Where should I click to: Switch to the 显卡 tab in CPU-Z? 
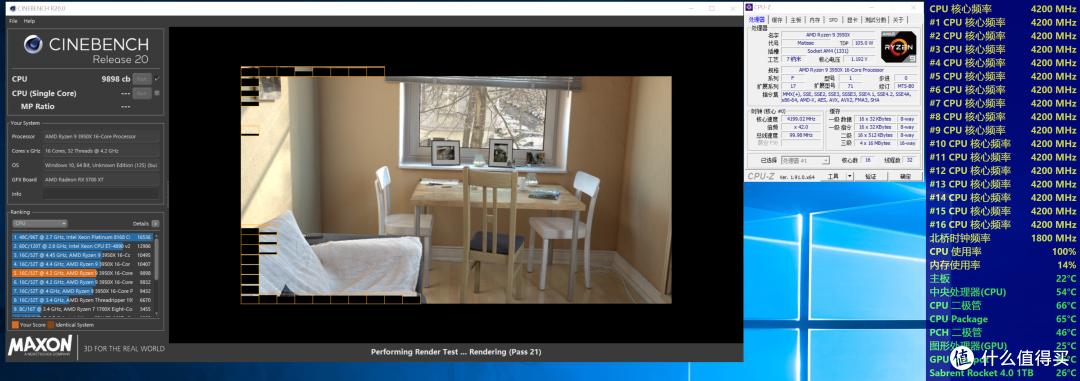coord(852,20)
